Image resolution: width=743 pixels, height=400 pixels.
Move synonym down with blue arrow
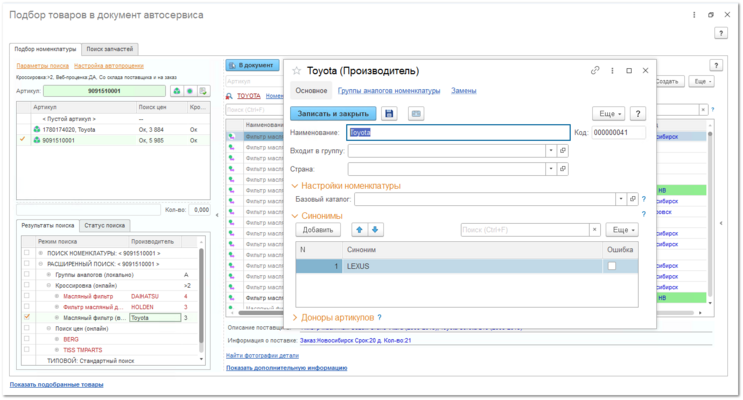point(375,230)
